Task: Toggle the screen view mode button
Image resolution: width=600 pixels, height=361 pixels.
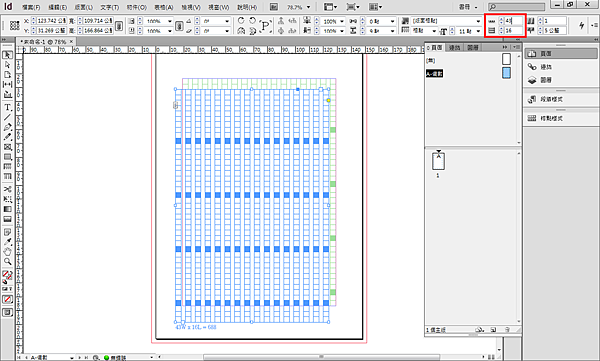Action: click(x=7, y=312)
